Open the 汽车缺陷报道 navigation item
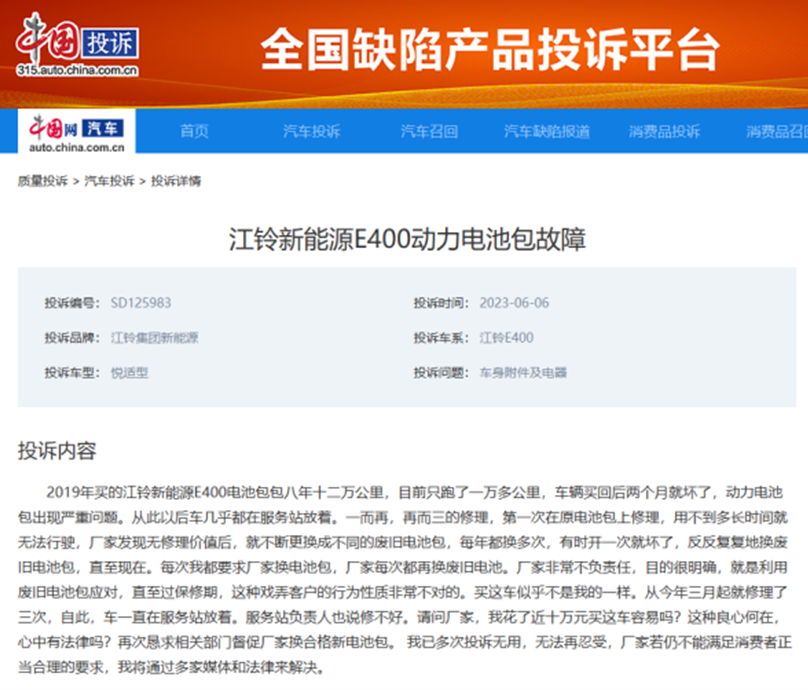The image size is (808, 690). click(x=547, y=131)
